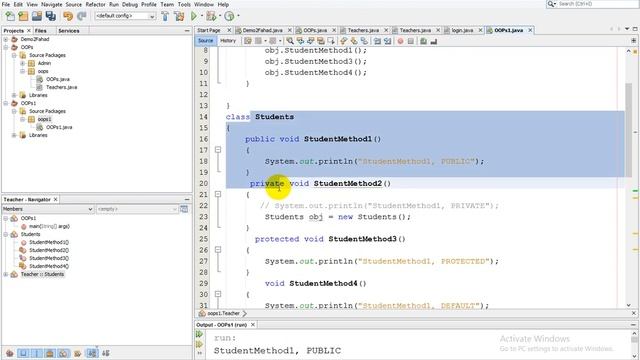Click the Save All toolbar icon
This screenshot has height=360, width=640.
51,16
